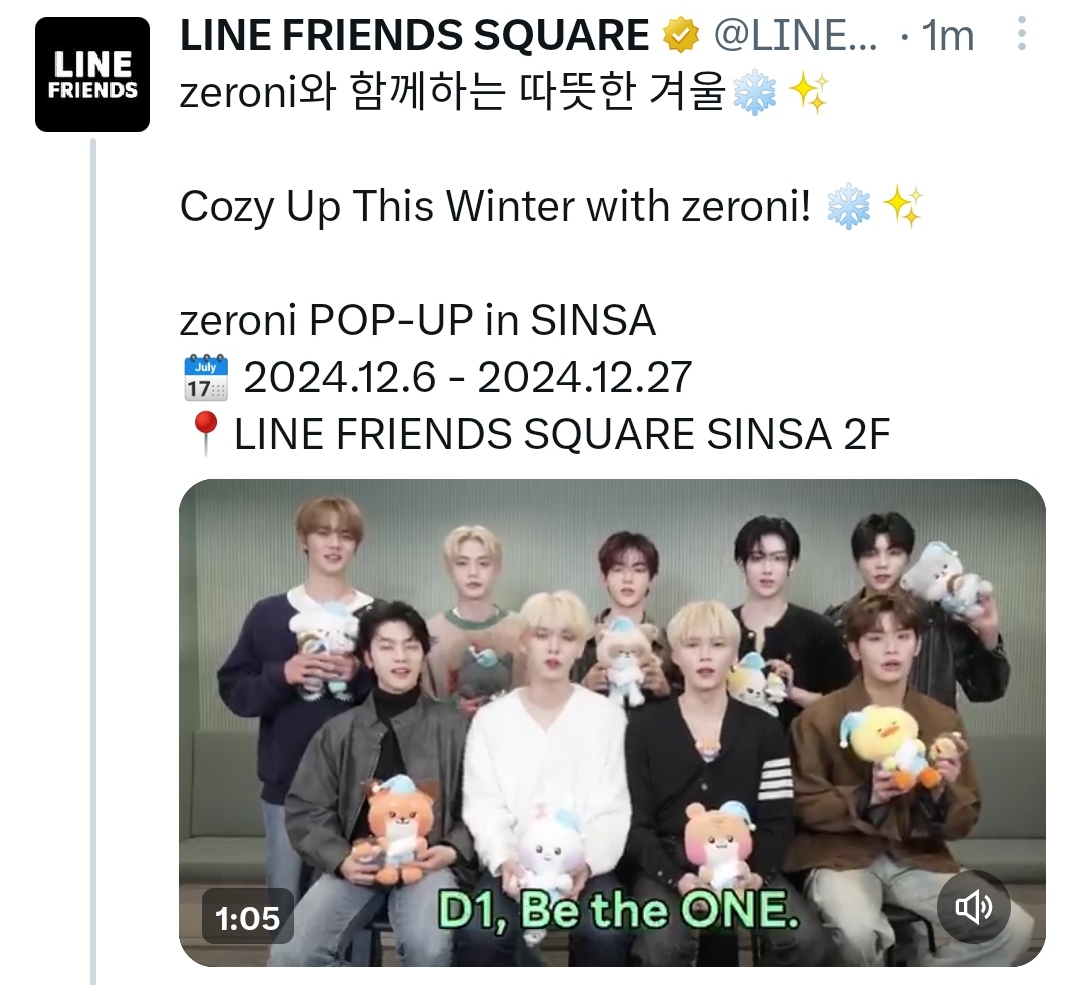Click the vertical thread line below the avatar
1080x985 pixels.
click(93, 561)
